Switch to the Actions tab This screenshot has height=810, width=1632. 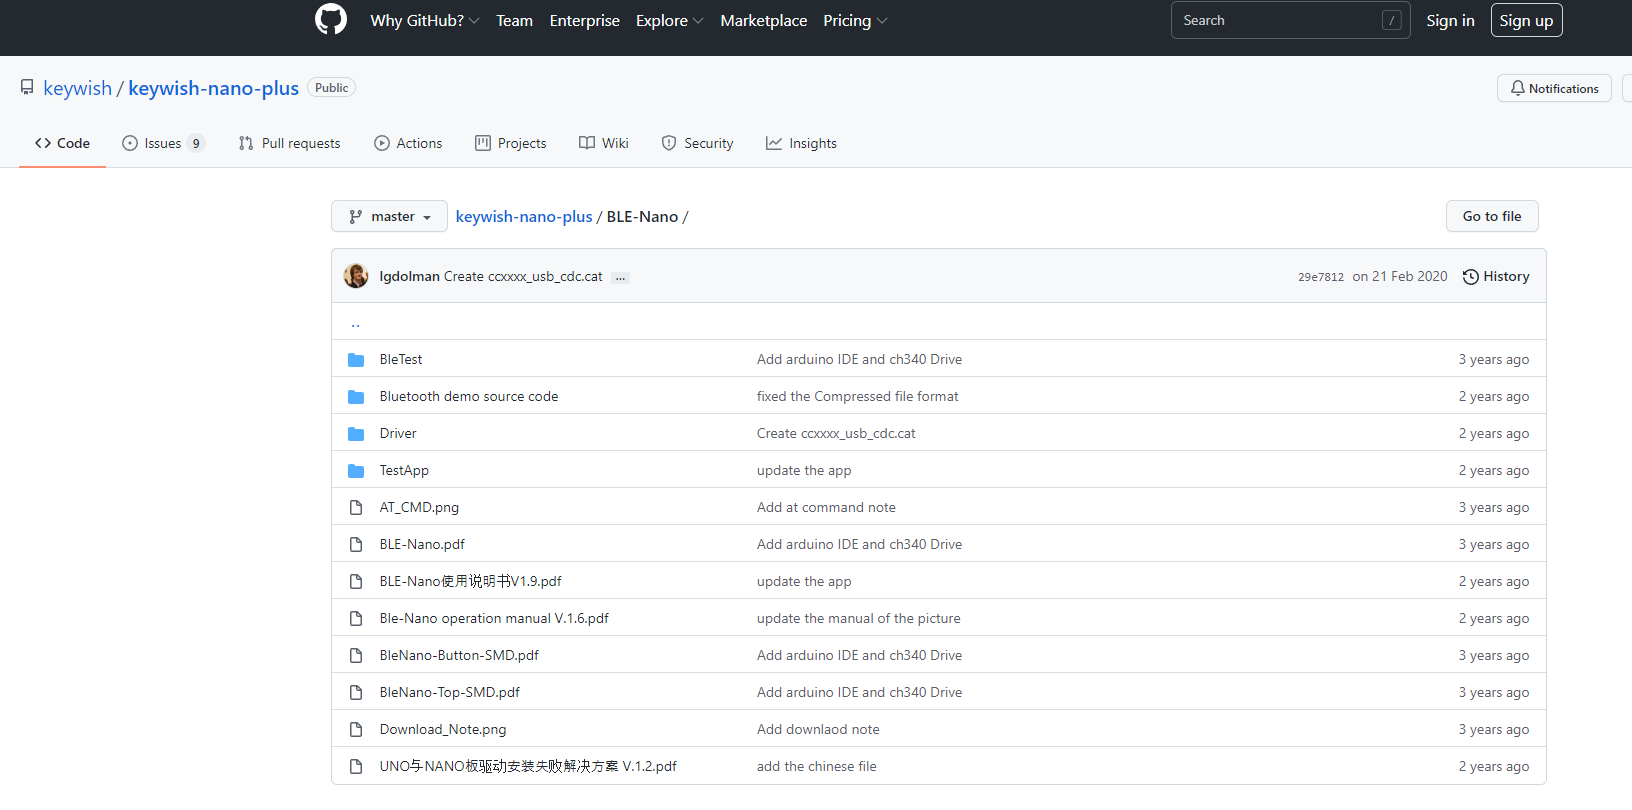(x=408, y=143)
